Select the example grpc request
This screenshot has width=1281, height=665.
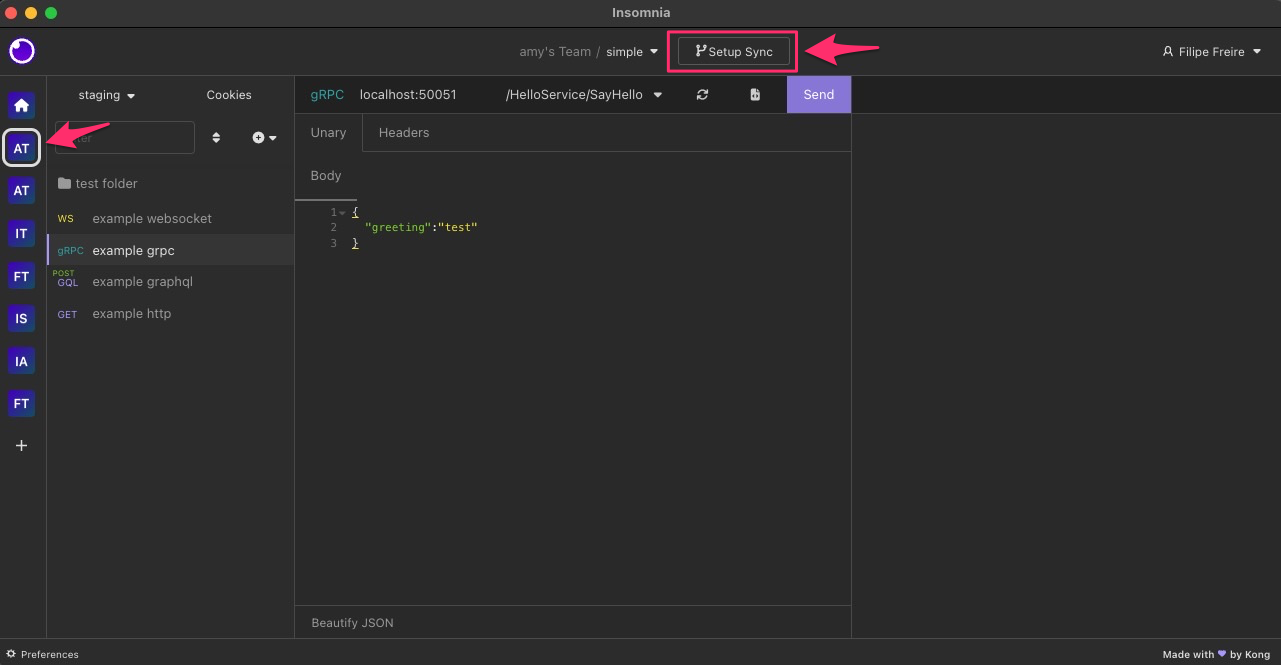tap(171, 251)
